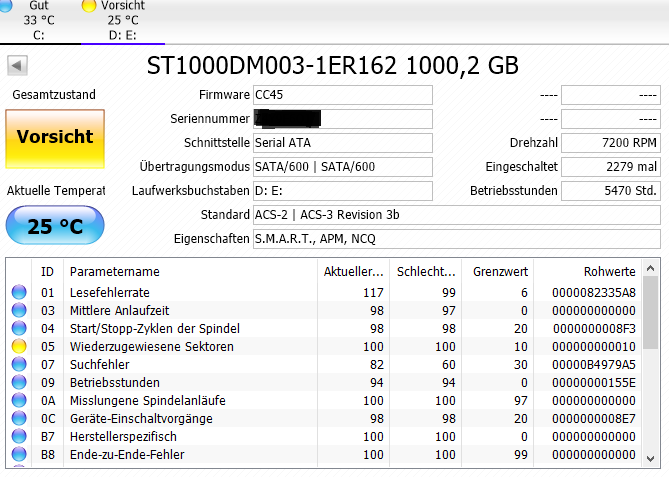669x477 pixels.
Task: Click yellow warning circle for Wiederzugewiesene Sektoren
Action: [x=19, y=346]
